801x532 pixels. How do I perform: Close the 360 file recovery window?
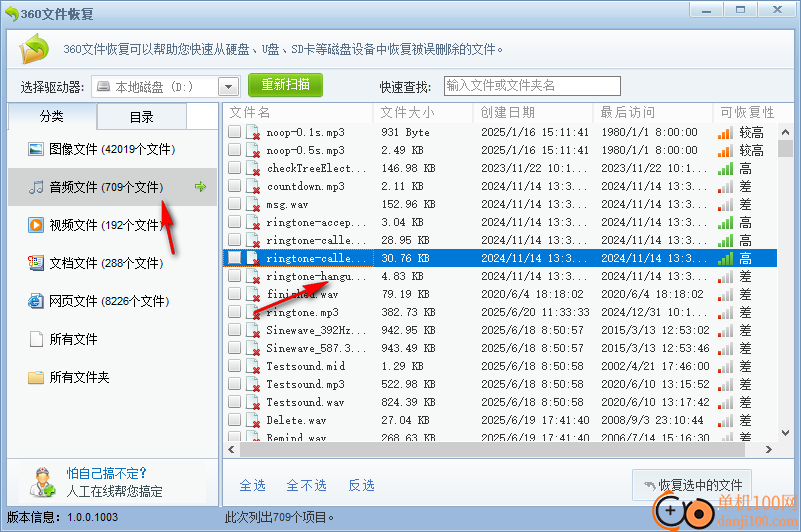(777, 10)
